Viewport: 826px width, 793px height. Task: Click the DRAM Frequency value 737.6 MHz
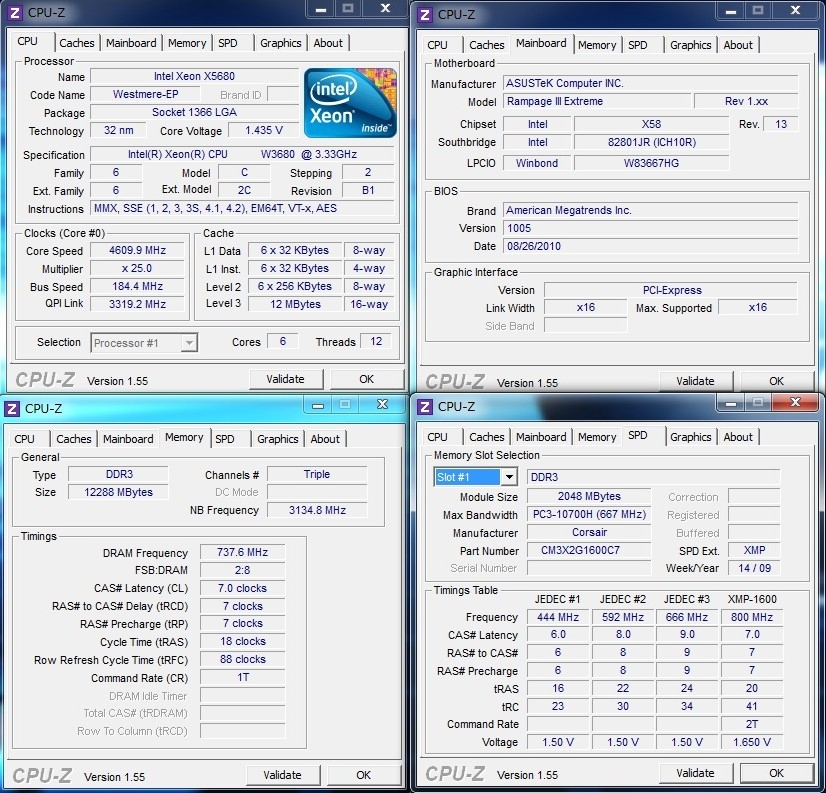[242, 552]
